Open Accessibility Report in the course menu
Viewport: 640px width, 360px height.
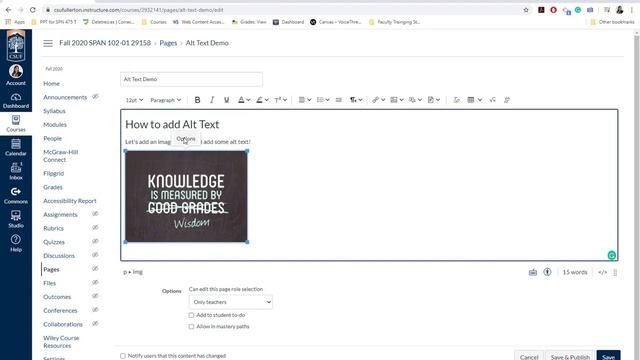click(70, 201)
